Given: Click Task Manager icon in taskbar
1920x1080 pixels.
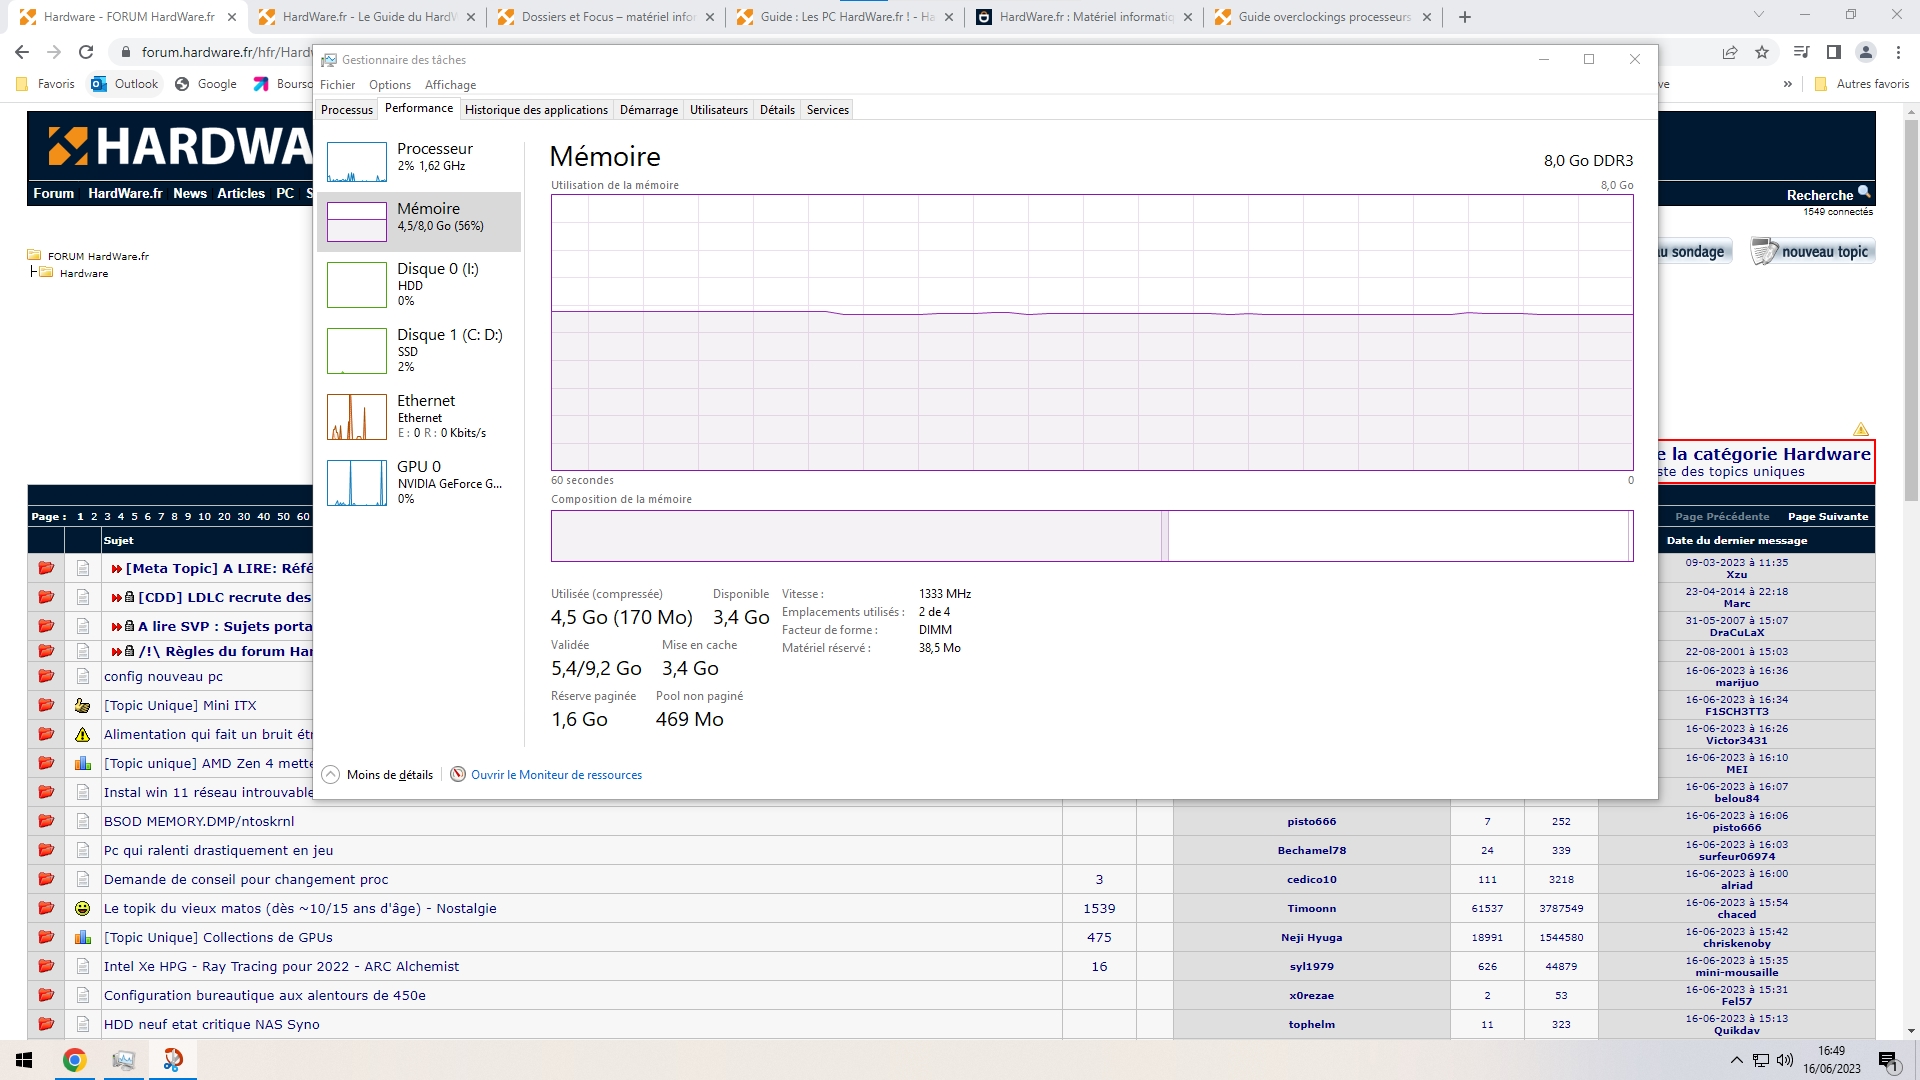Looking at the screenshot, I should pyautogui.click(x=123, y=1060).
